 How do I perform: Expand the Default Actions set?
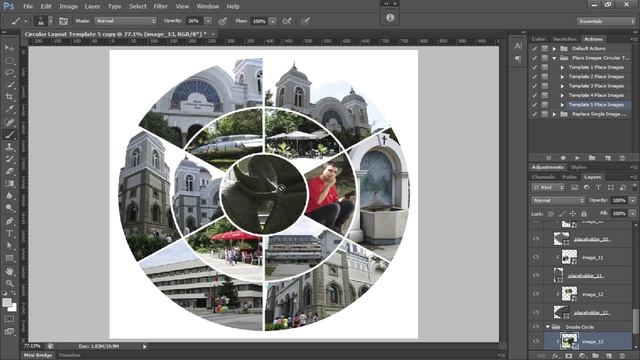click(554, 49)
